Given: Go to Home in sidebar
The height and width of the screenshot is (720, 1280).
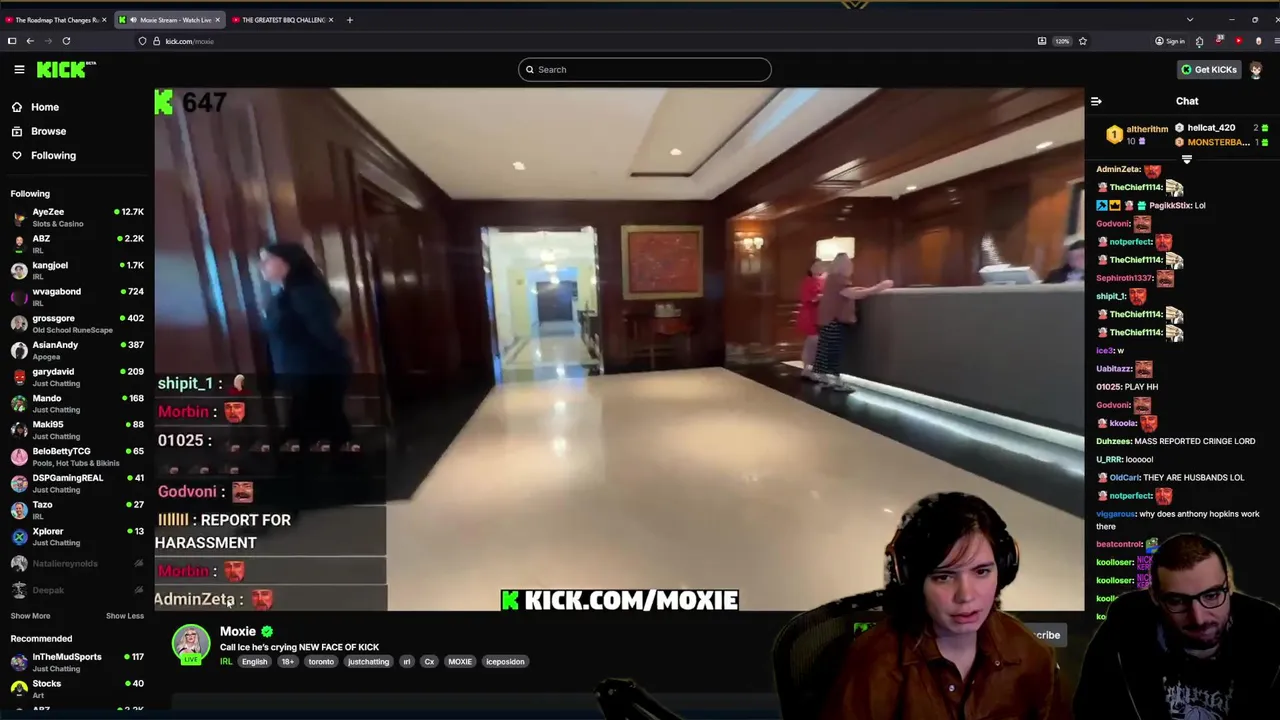Looking at the screenshot, I should pyautogui.click(x=45, y=107).
